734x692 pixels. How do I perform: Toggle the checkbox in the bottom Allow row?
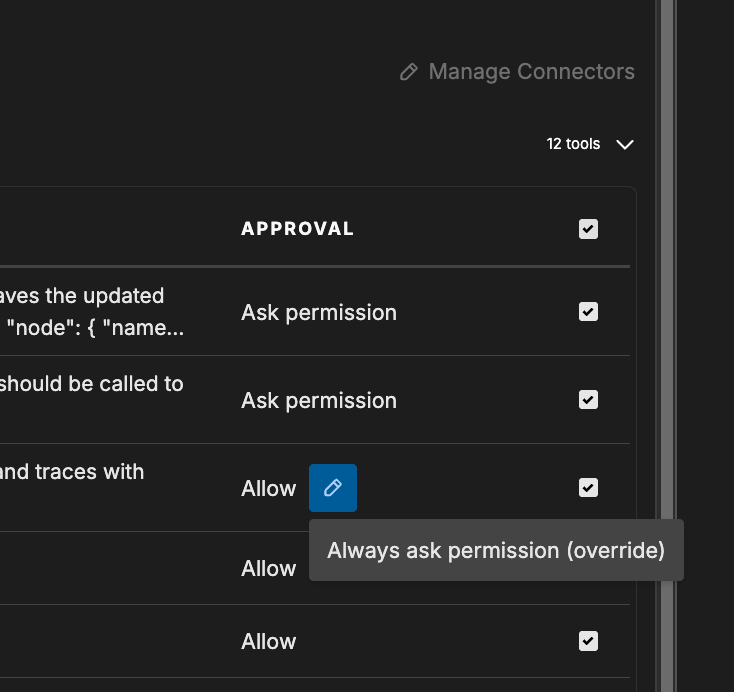pos(588,641)
